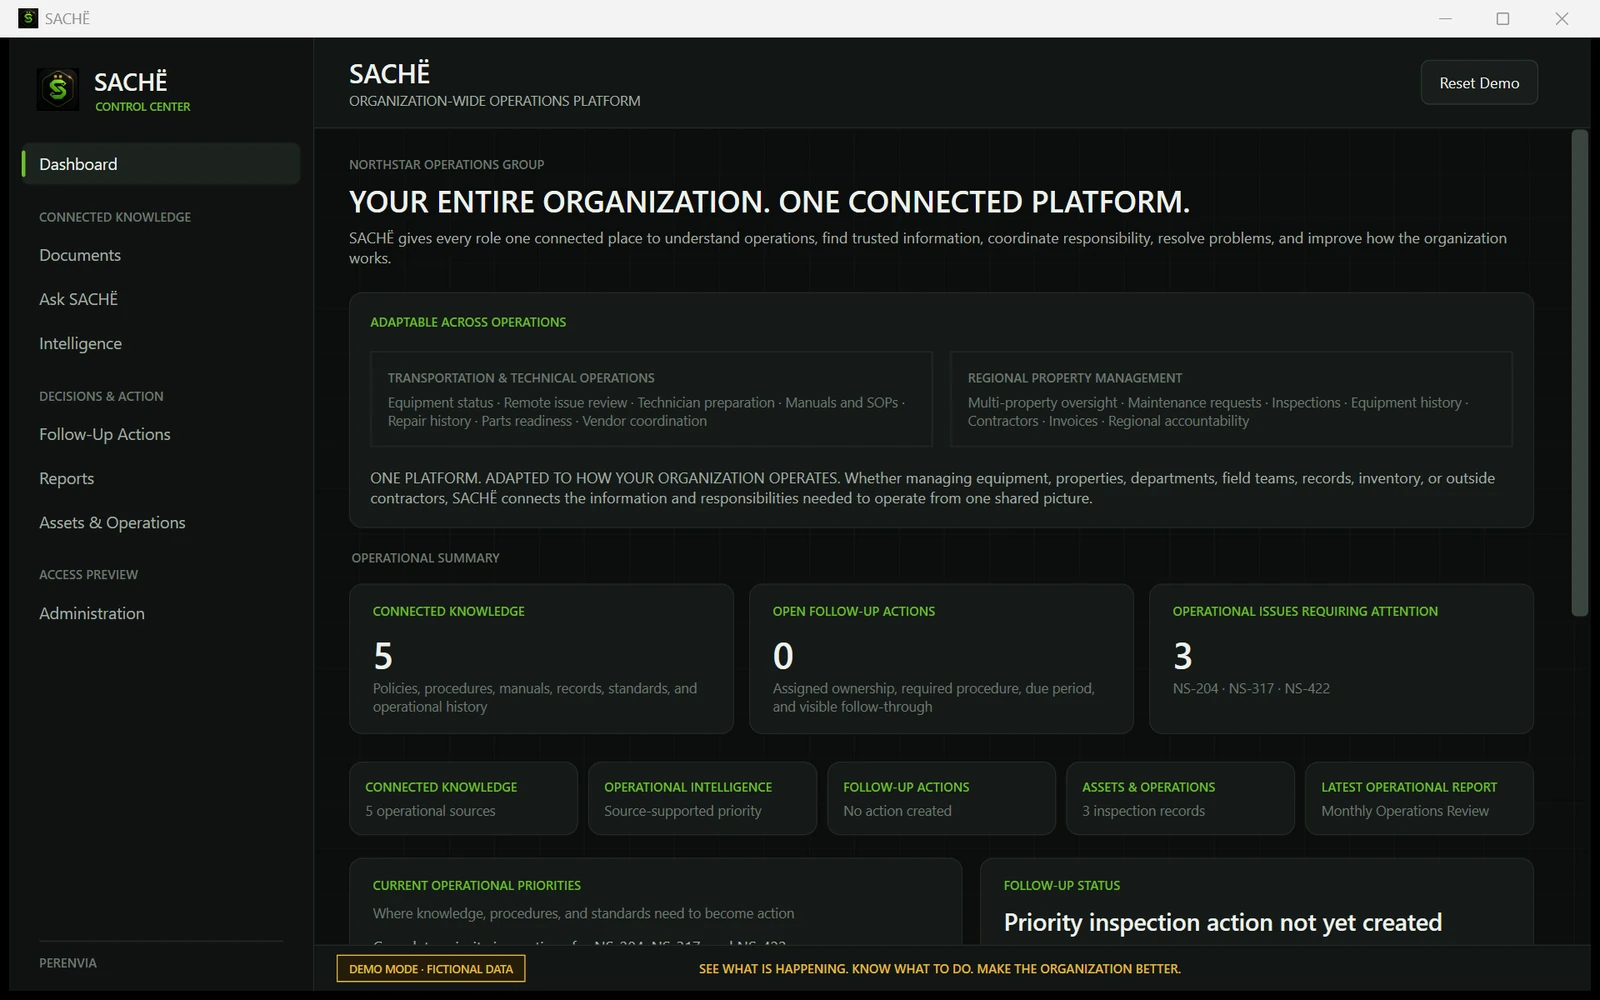Minimize the SACHË window

1445,18
